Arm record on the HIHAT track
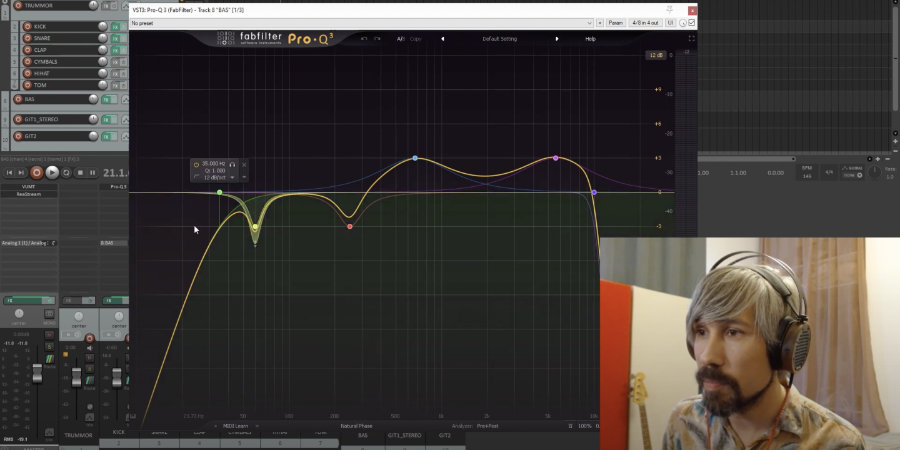The width and height of the screenshot is (900, 450). pyautogui.click(x=27, y=73)
